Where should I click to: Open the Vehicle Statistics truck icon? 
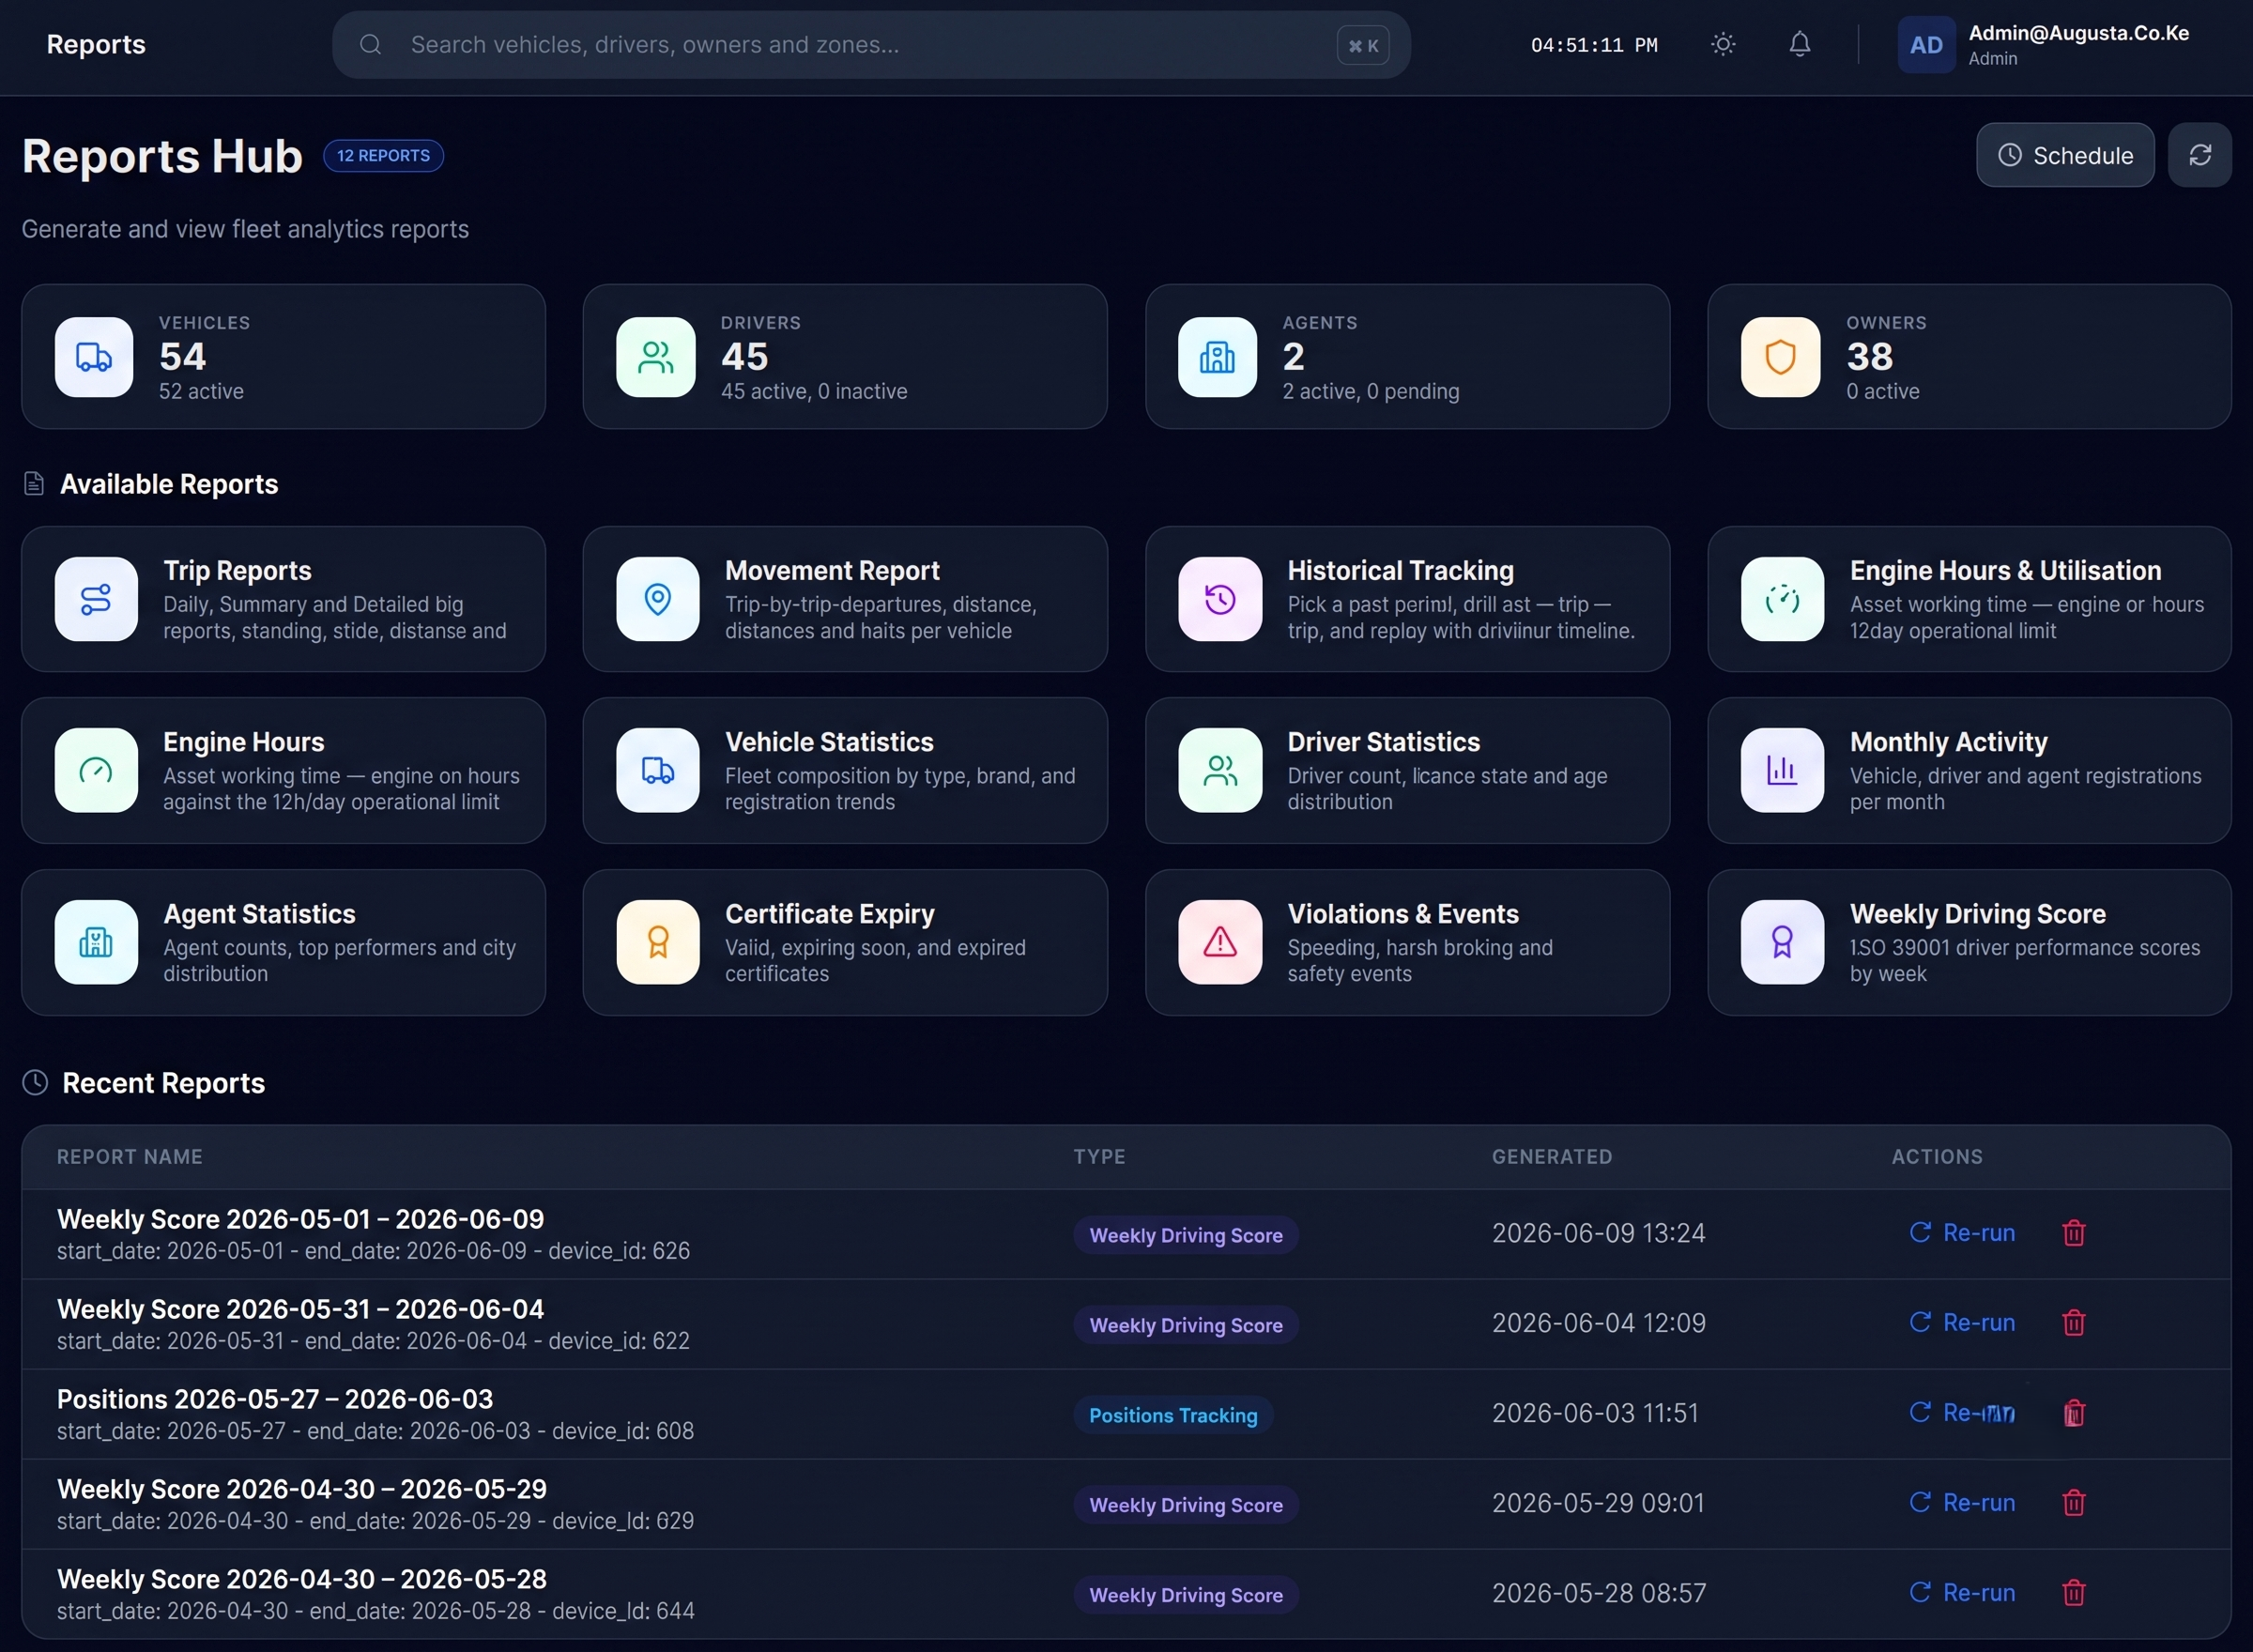click(x=657, y=770)
